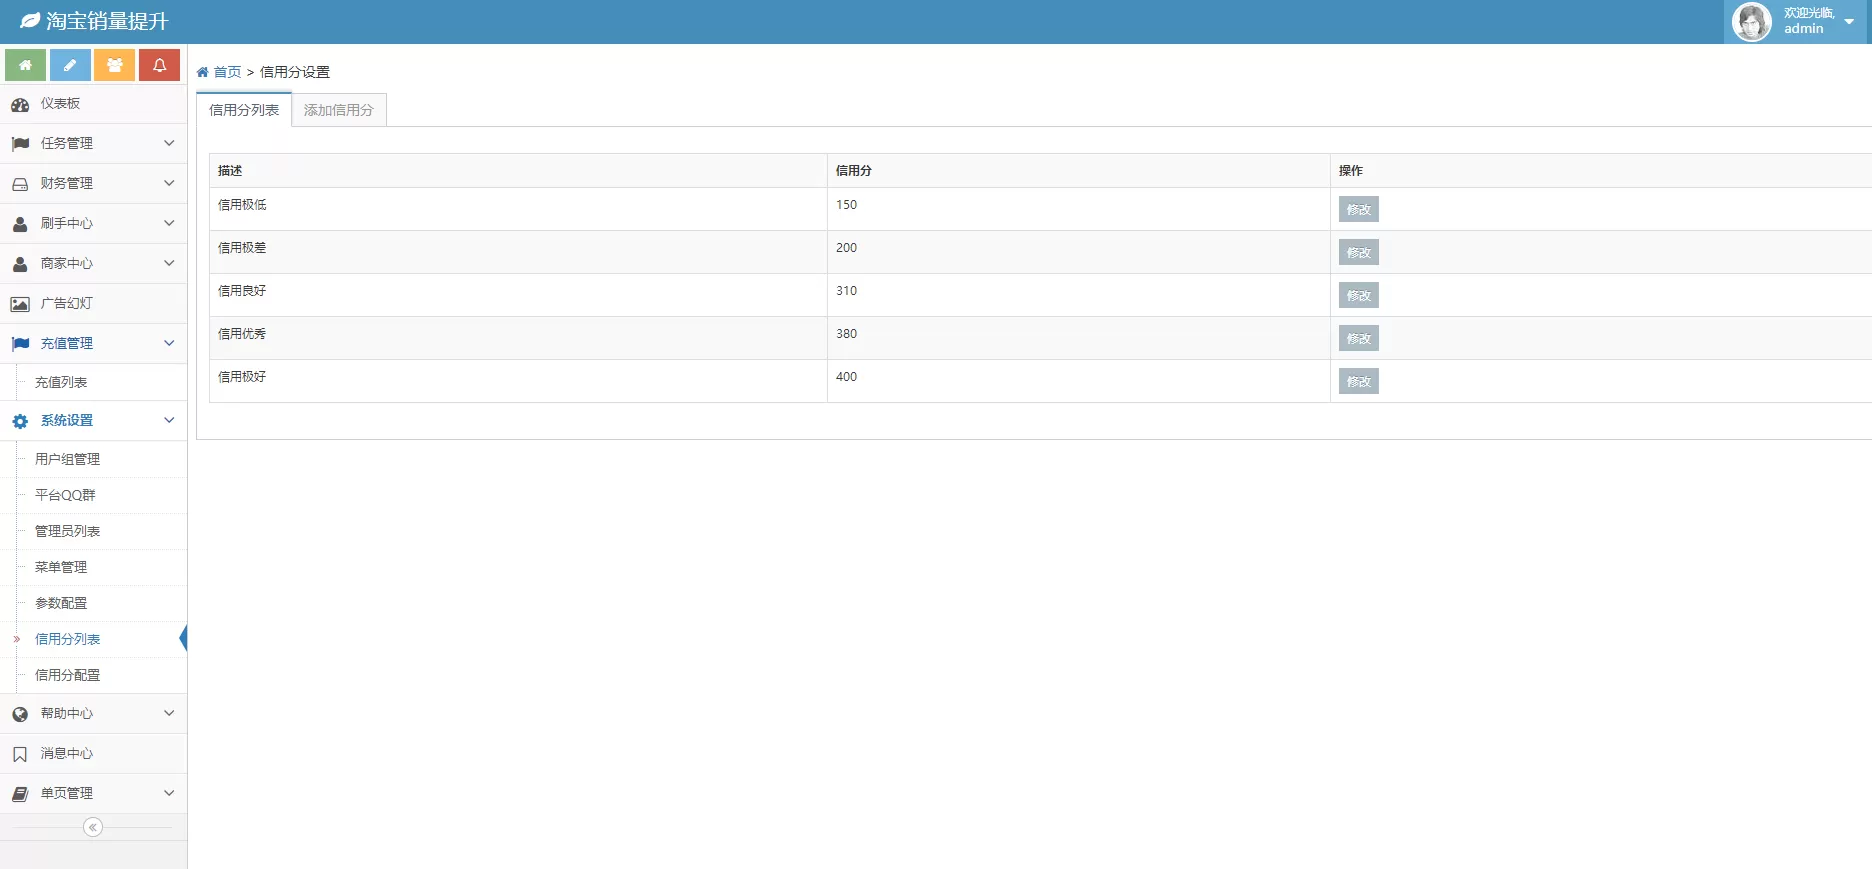Open the admin user dropdown arrow
The height and width of the screenshot is (869, 1872).
[x=1849, y=22]
